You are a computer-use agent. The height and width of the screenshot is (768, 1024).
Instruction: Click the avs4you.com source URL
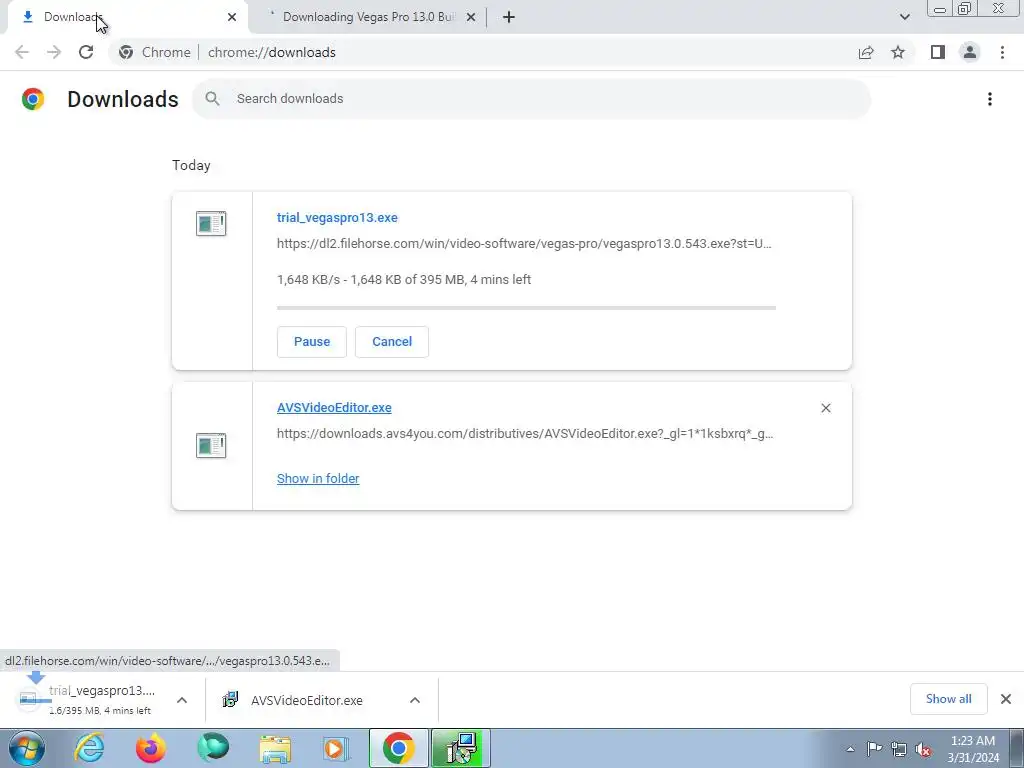525,434
